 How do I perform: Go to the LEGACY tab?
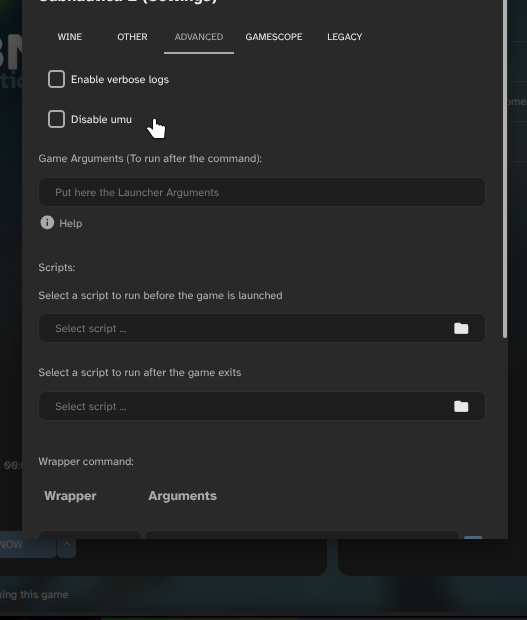344,37
